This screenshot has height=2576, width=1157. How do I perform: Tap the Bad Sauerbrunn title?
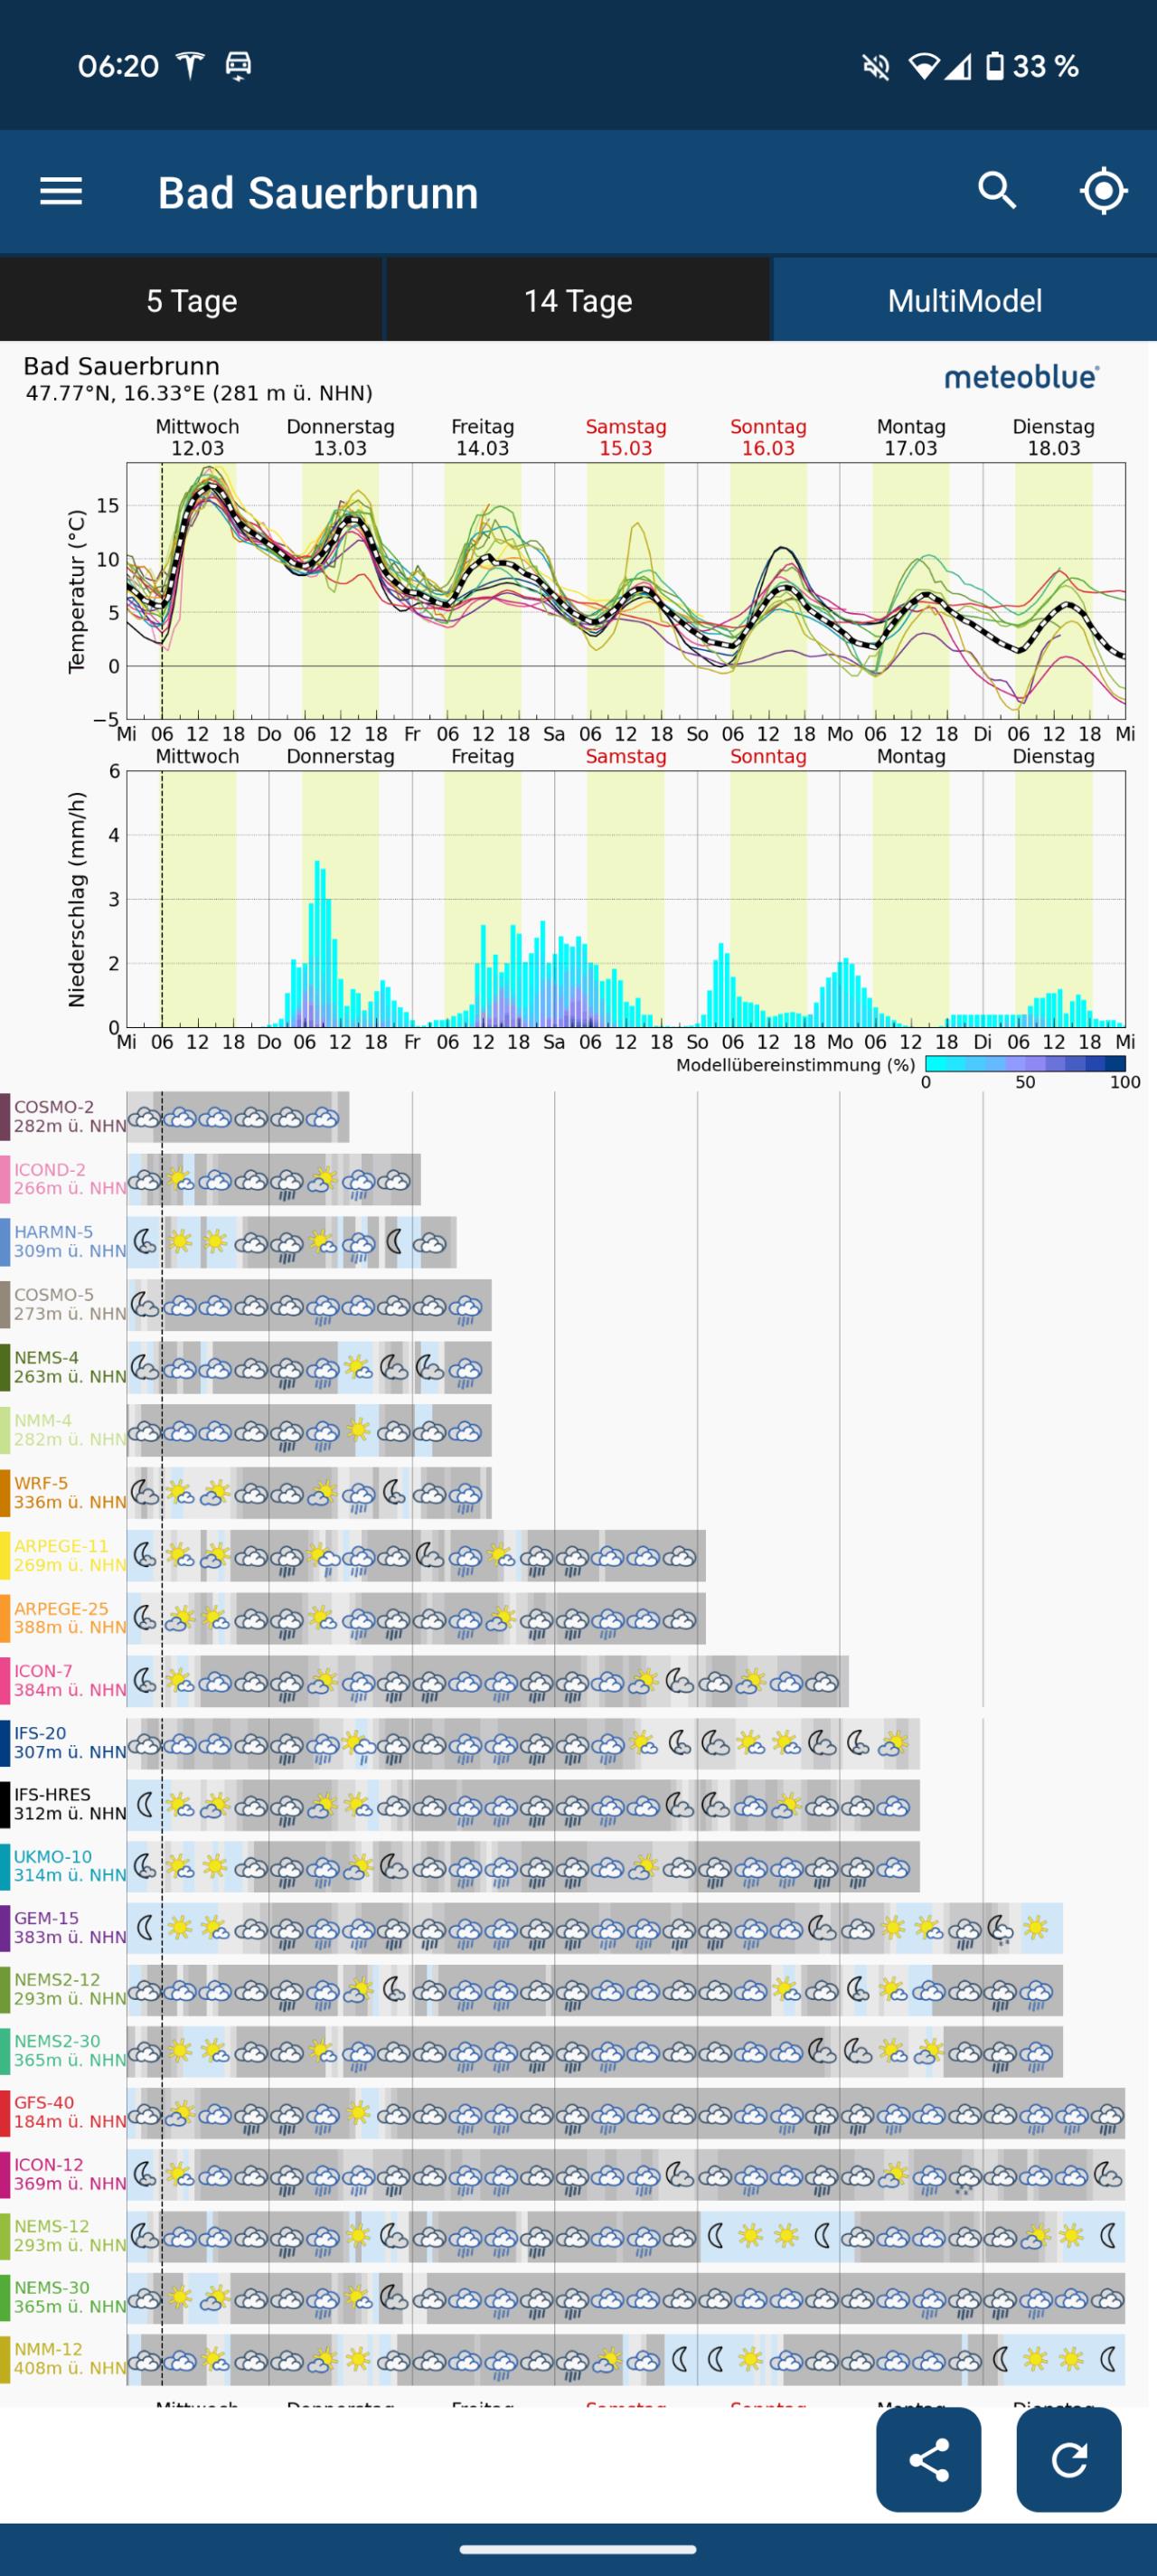[x=317, y=193]
